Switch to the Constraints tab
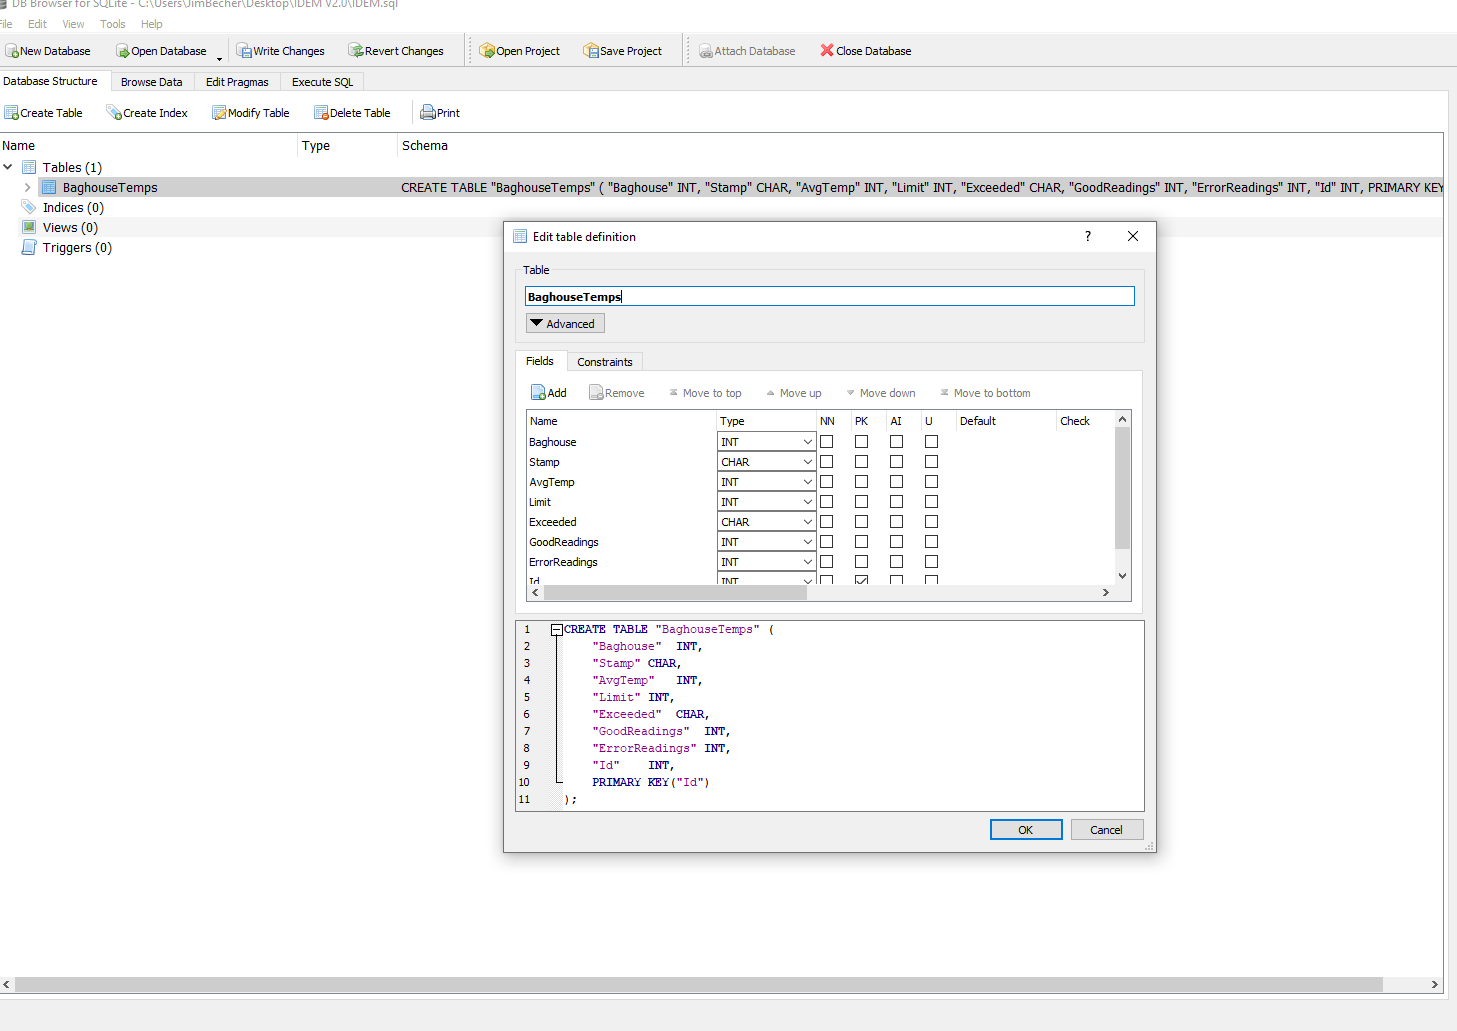Image resolution: width=1457 pixels, height=1031 pixels. 604,362
